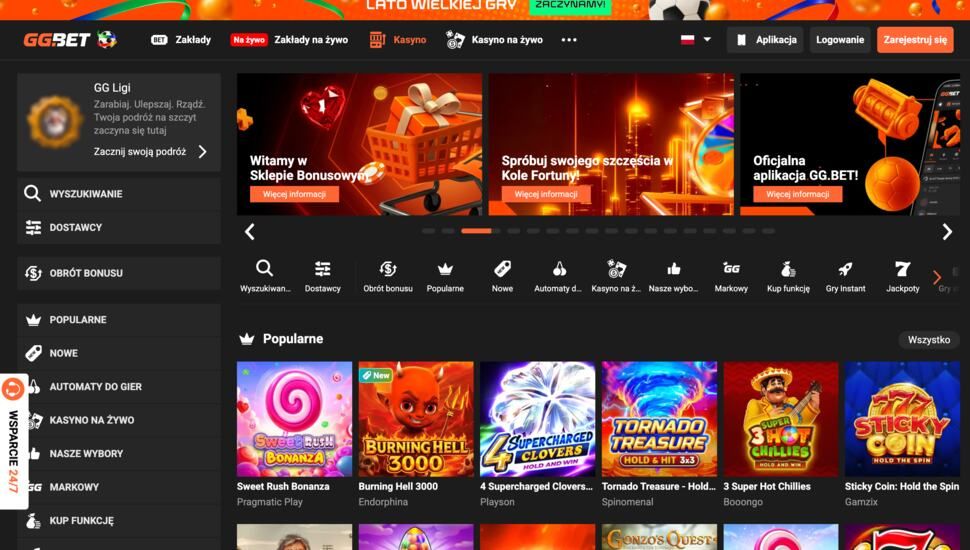This screenshot has height=550, width=970.
Task: Click the Booongo provider text
Action: tap(743, 502)
